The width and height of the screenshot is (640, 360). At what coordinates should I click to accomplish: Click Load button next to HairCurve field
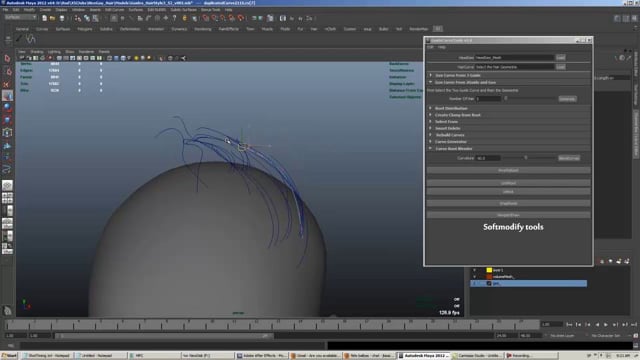[560, 67]
